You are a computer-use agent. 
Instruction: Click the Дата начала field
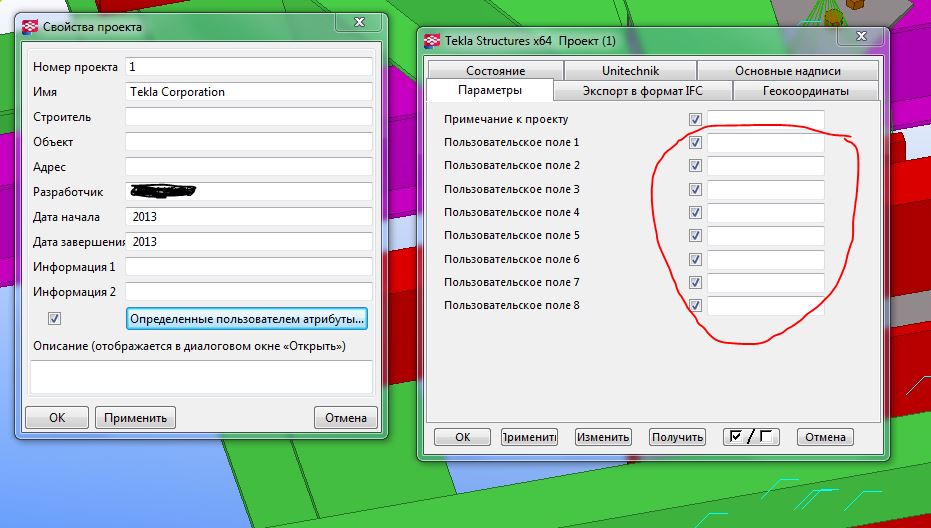[x=249, y=216]
